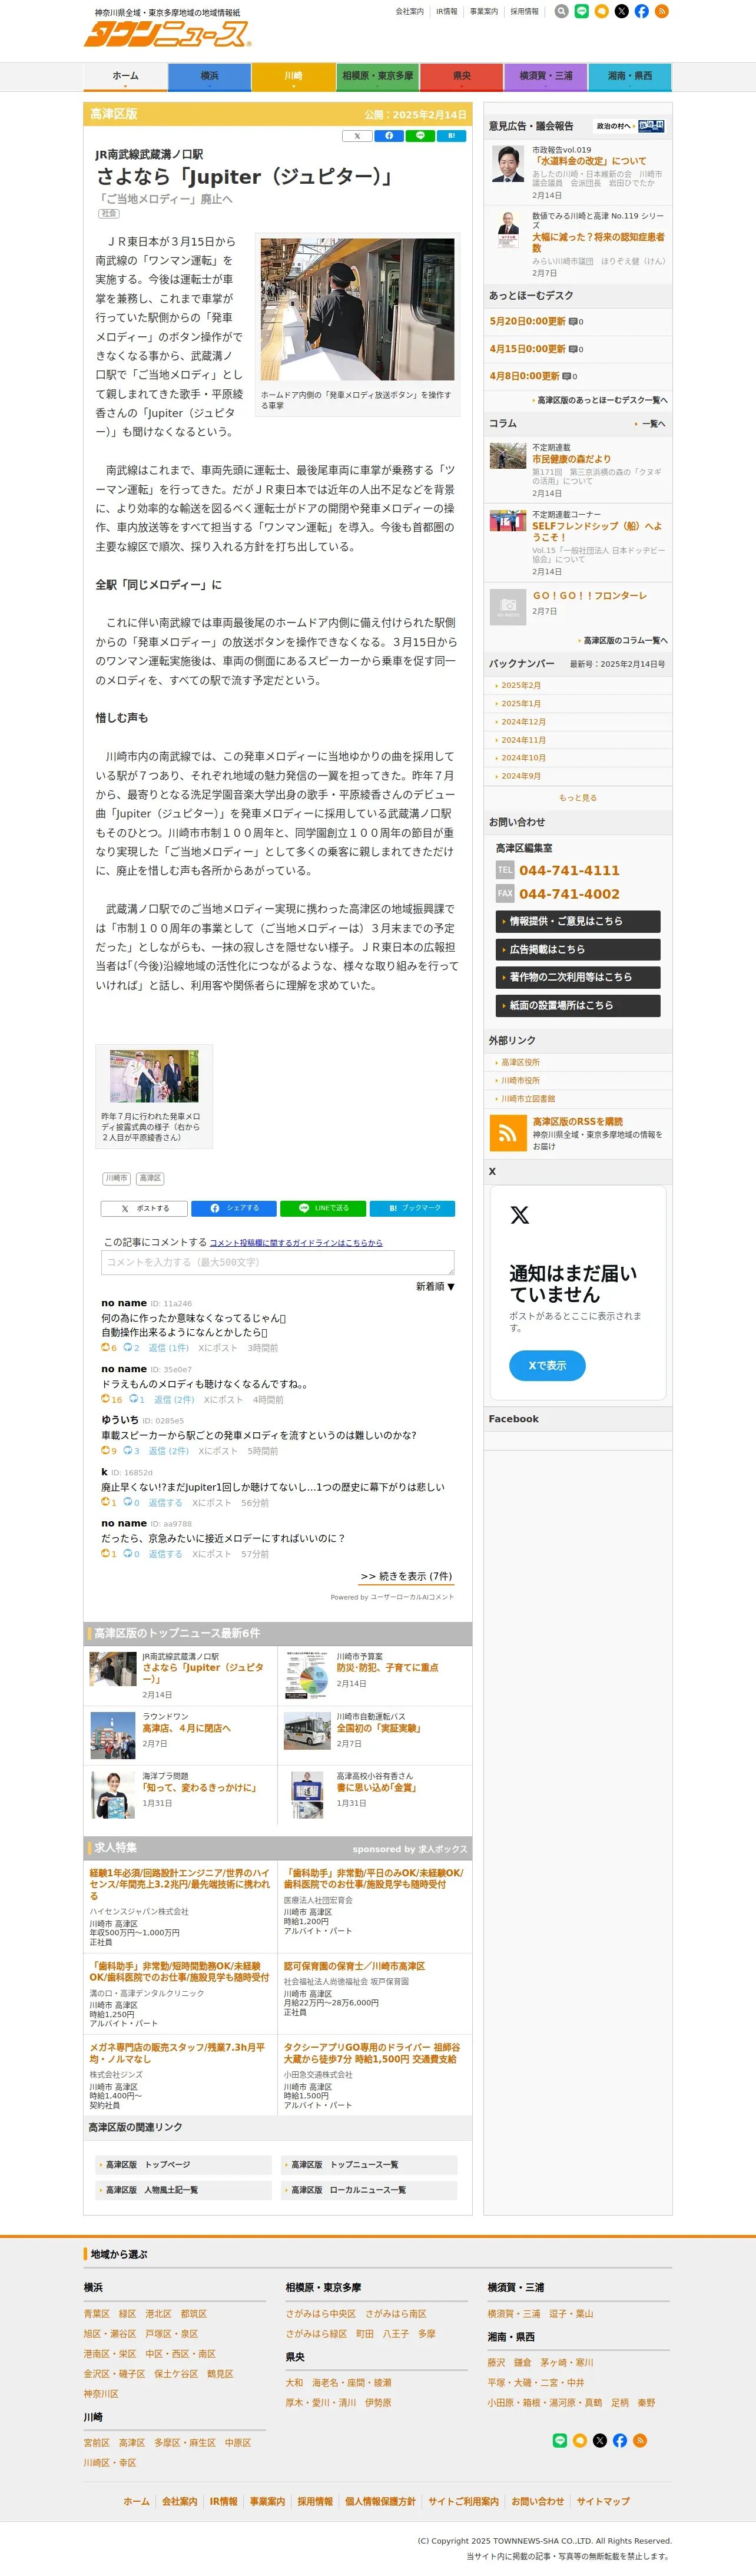Select the 横浜 navigation tab

pos(209,77)
